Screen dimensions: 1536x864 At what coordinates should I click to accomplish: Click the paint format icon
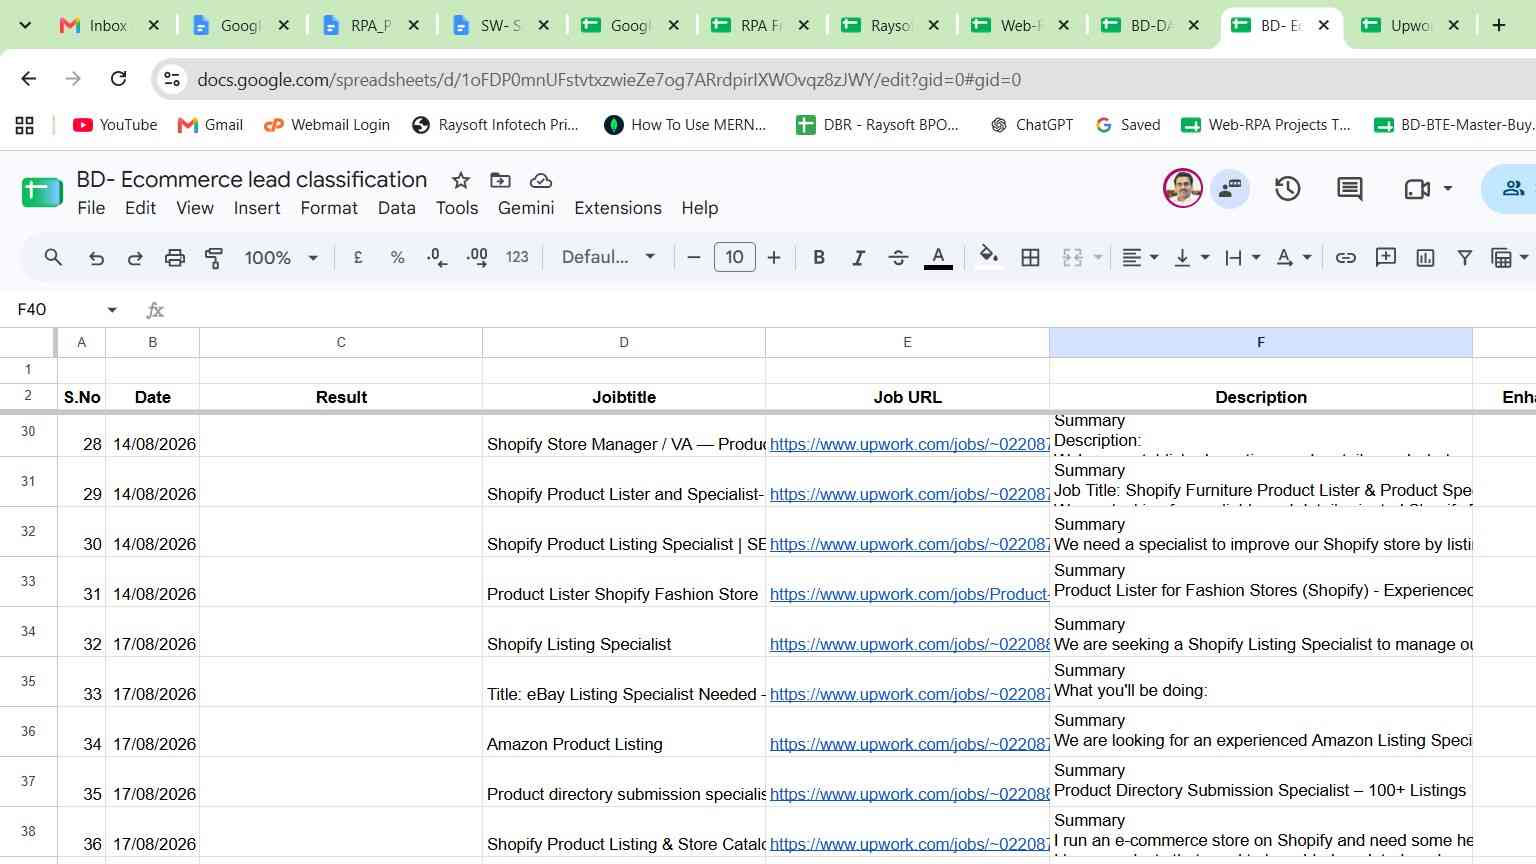coord(214,258)
